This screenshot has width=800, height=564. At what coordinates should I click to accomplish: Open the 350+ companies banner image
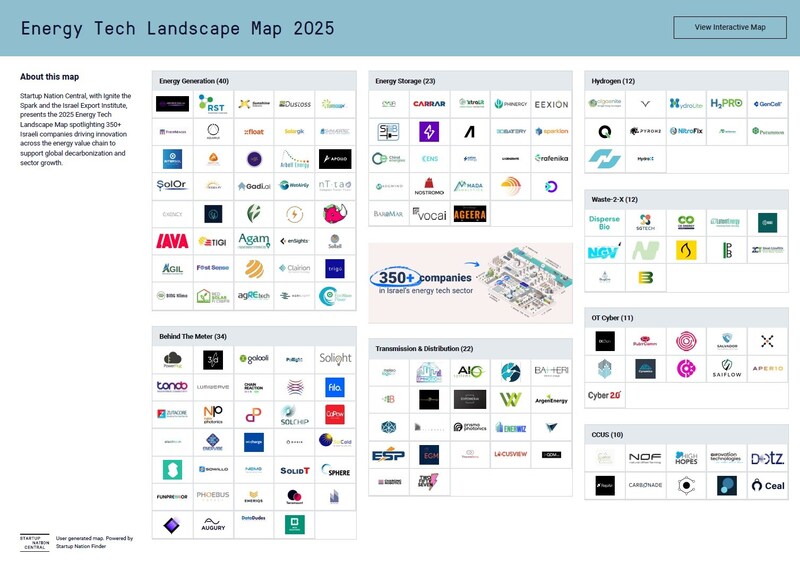[x=470, y=283]
